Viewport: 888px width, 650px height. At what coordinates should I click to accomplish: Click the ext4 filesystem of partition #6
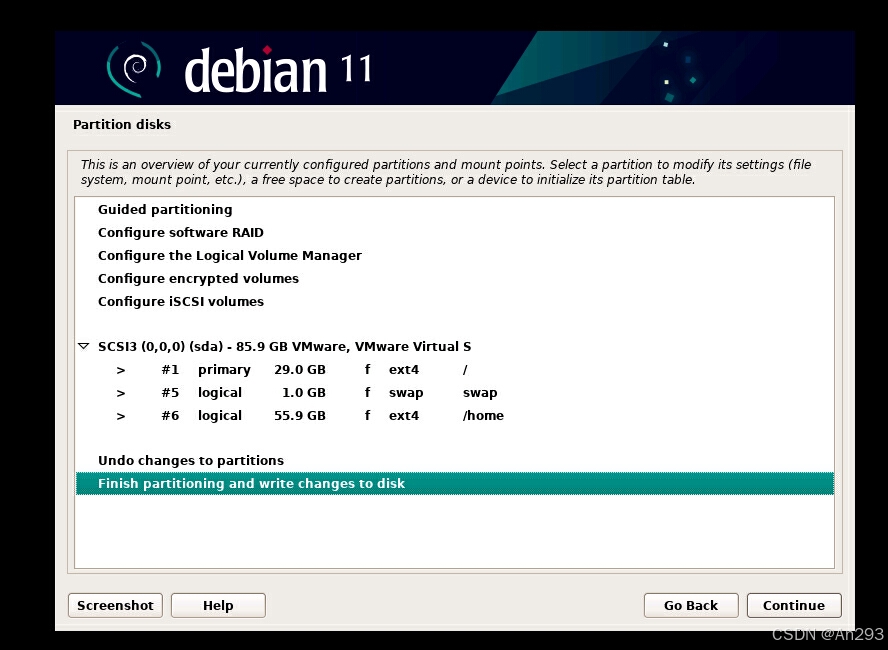click(x=404, y=416)
